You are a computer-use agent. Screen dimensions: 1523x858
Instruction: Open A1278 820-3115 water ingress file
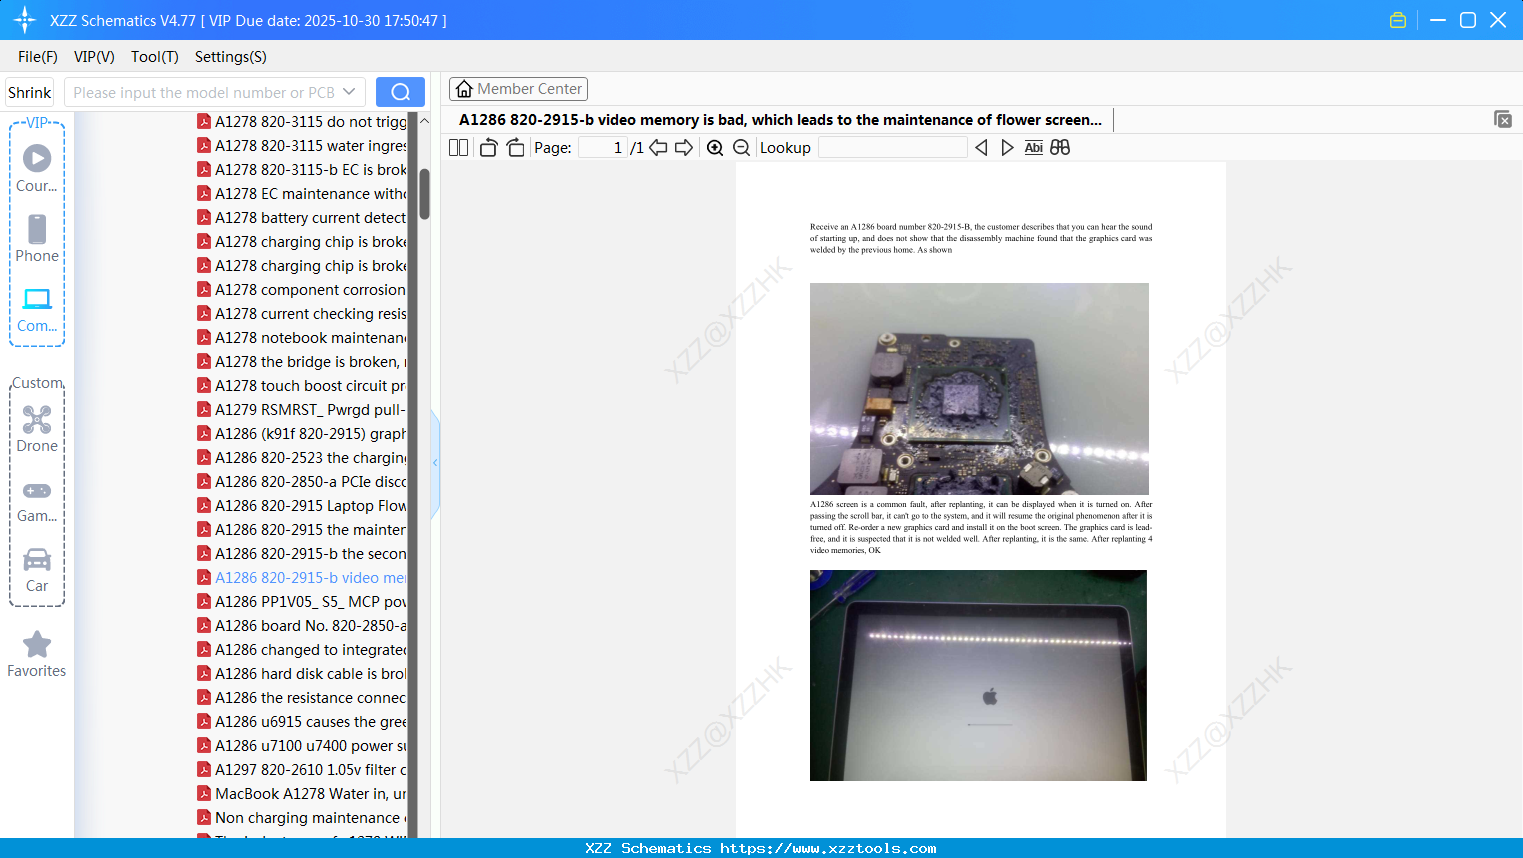click(301, 145)
